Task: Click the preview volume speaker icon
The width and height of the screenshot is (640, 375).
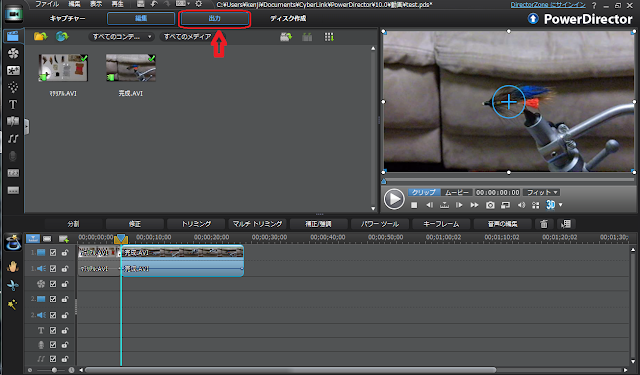Action: (x=521, y=205)
